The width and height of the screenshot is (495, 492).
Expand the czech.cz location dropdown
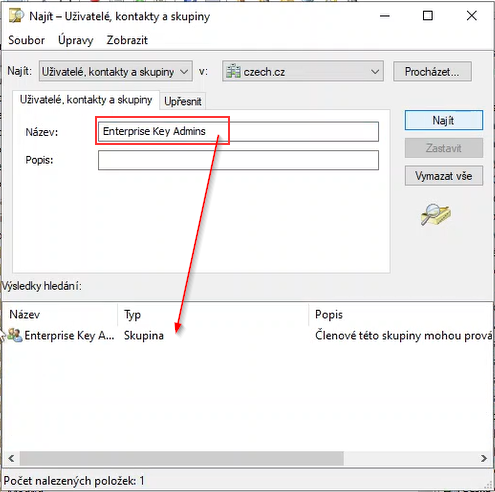[x=303, y=71]
